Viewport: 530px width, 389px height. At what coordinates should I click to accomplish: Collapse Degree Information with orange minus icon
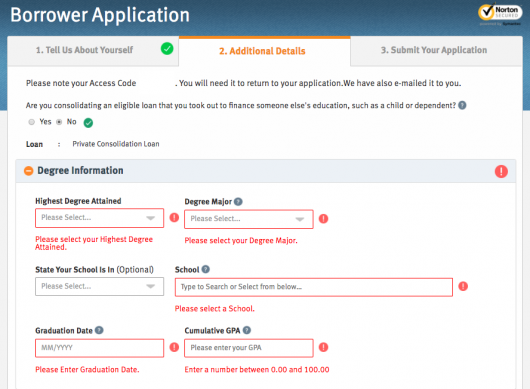[29, 171]
